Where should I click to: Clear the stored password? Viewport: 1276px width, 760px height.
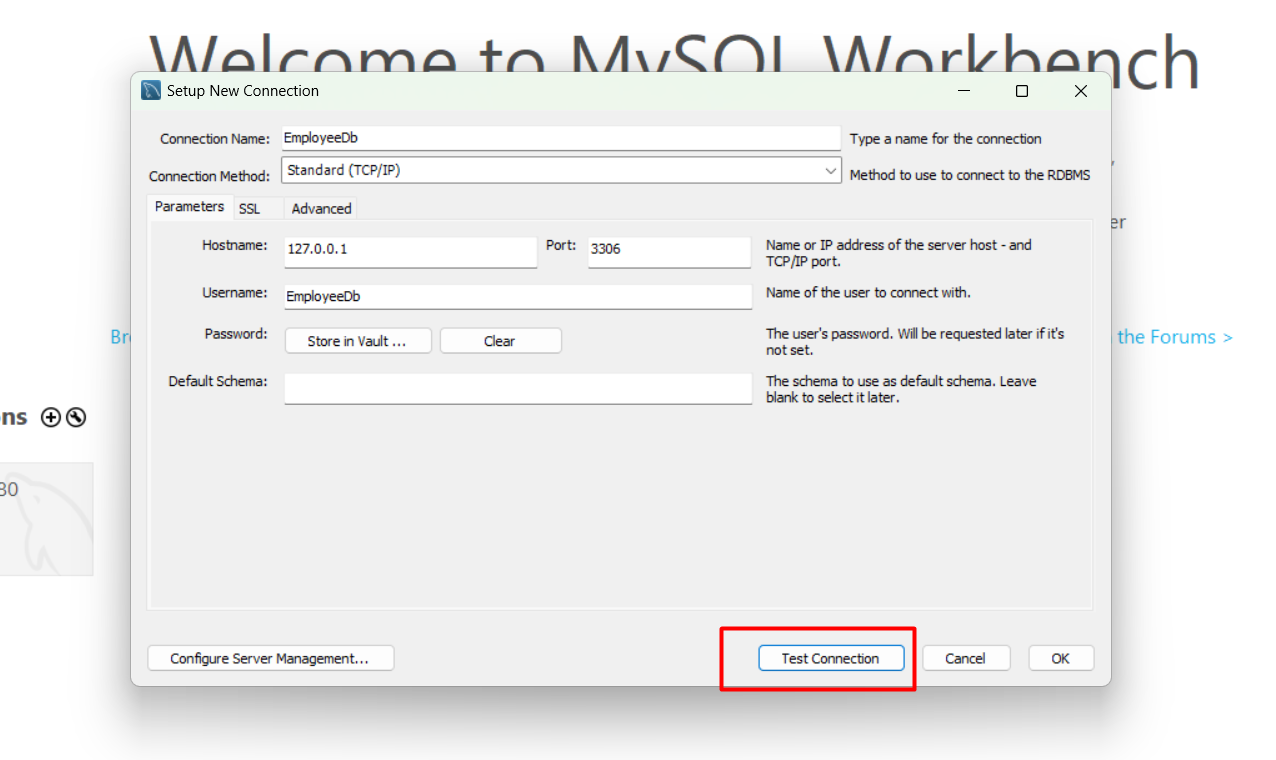(500, 341)
